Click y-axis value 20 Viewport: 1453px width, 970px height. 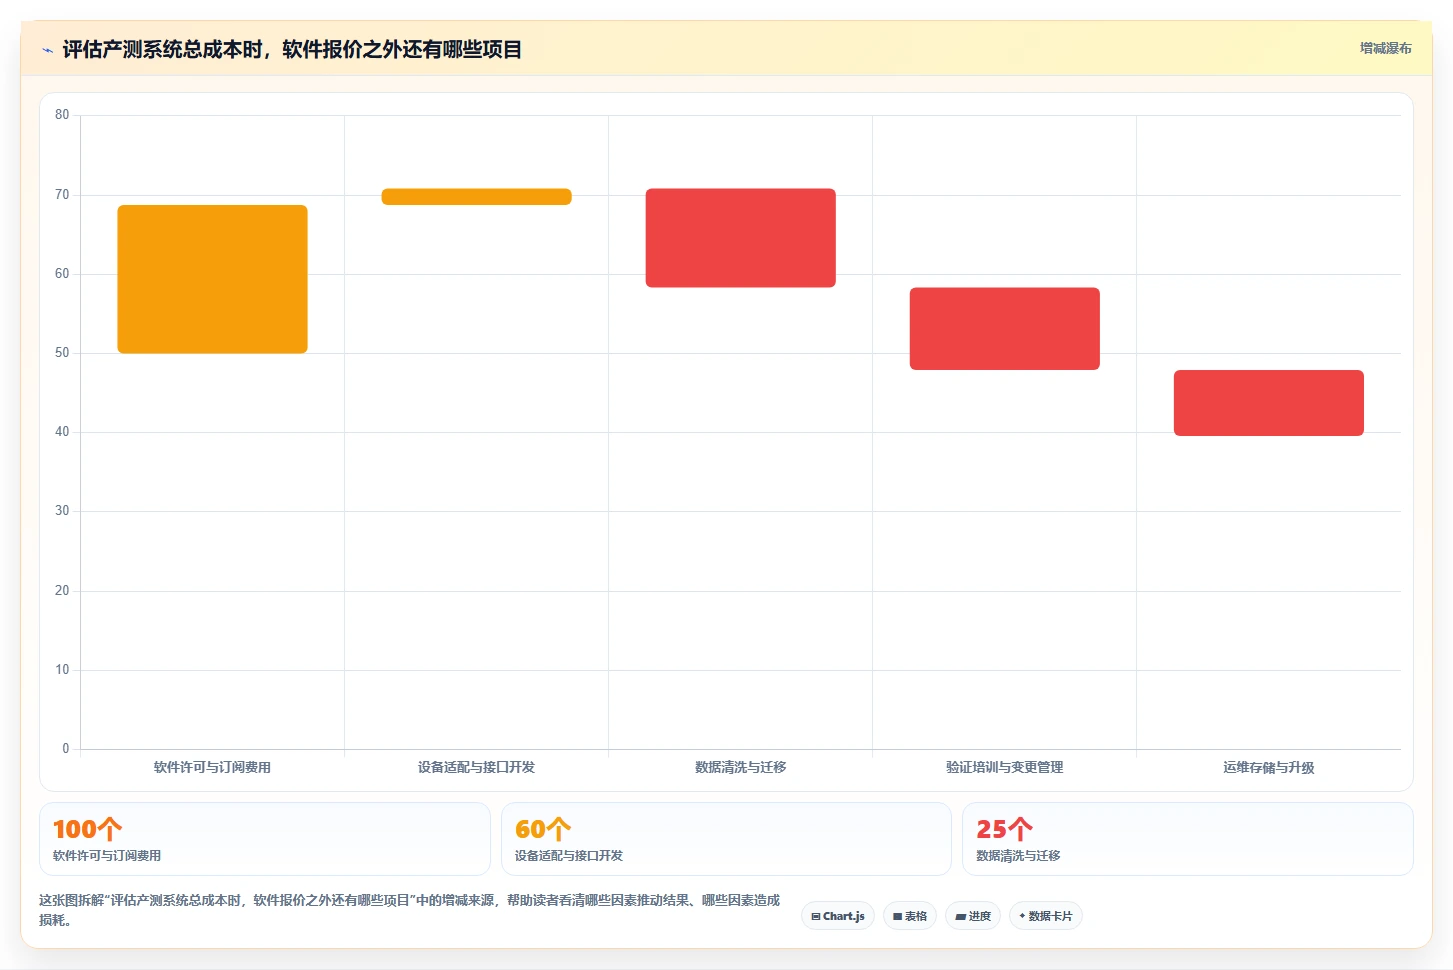[62, 590]
